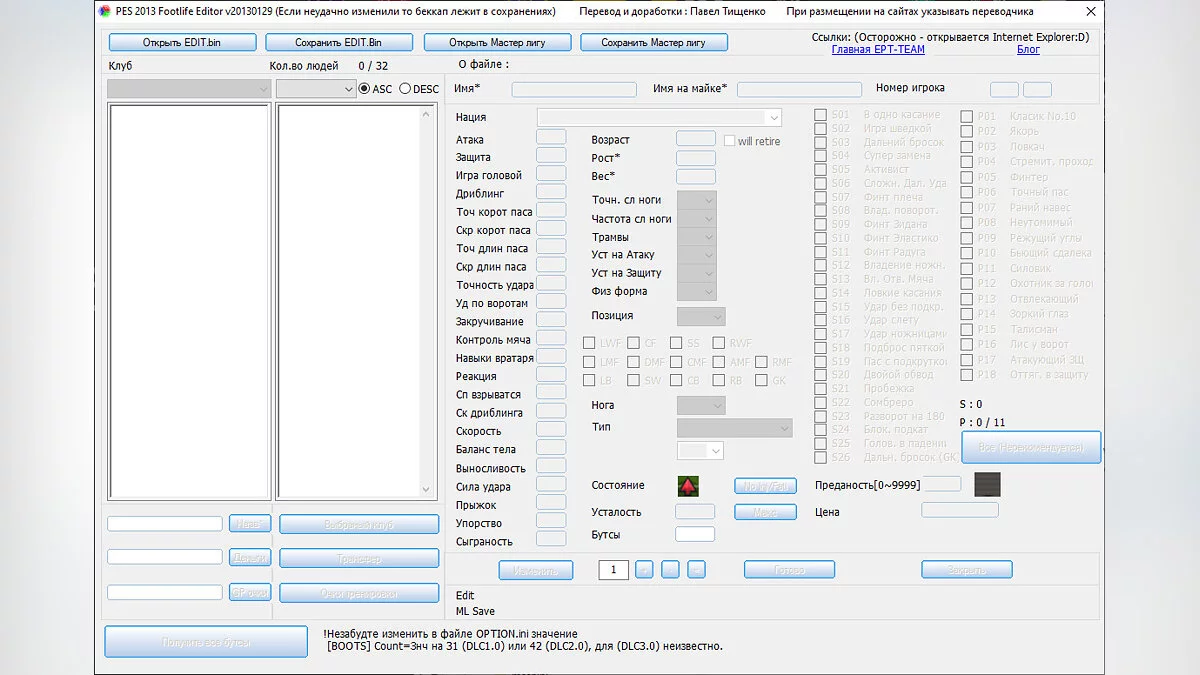Check the P01 Класик No.10 card

pos(966,116)
